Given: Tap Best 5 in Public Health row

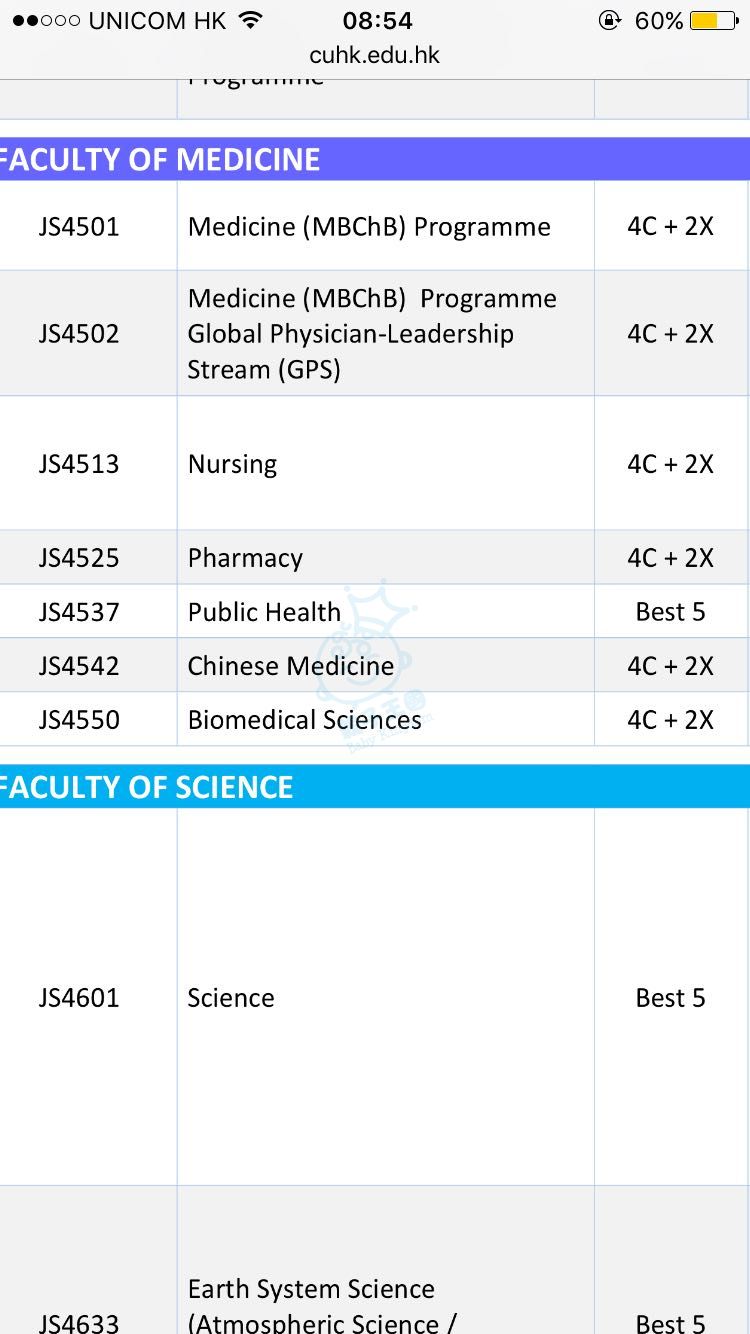Looking at the screenshot, I should pyautogui.click(x=670, y=612).
